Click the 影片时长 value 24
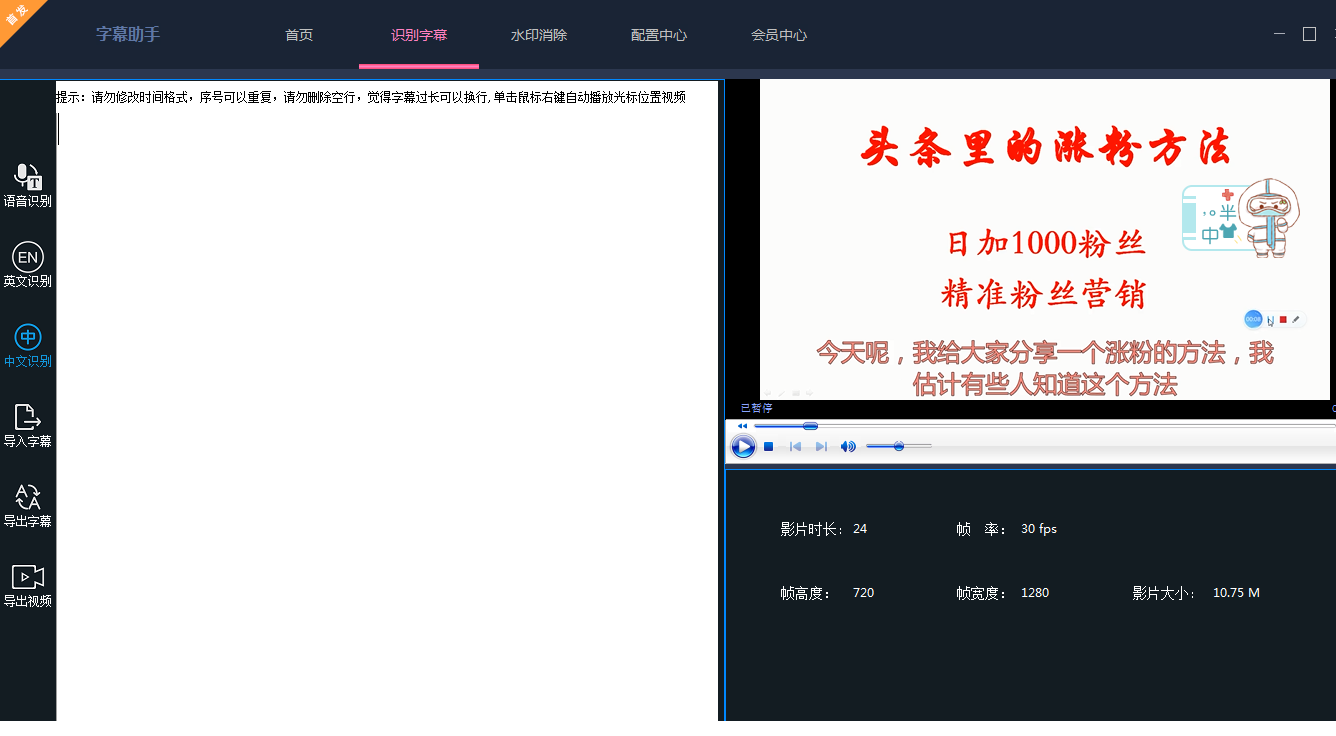Viewport: 1336px width, 736px height. tap(860, 529)
